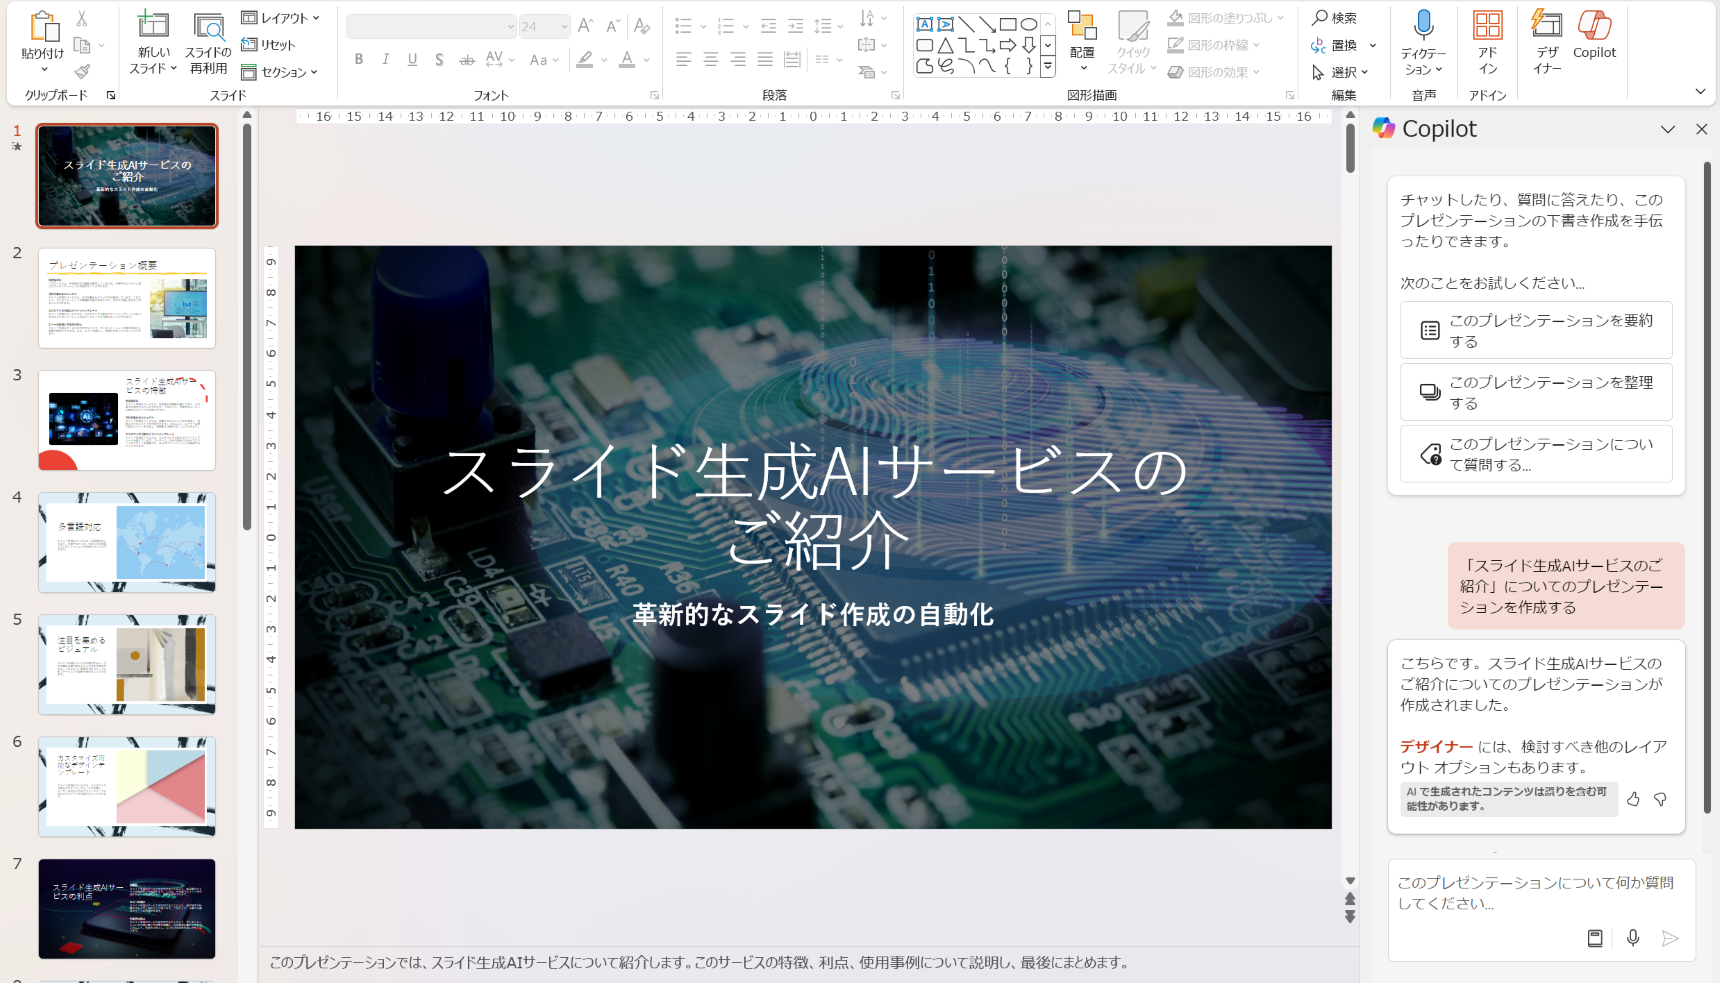
Task: Select slide 3 thumbnail
Action: 127,420
